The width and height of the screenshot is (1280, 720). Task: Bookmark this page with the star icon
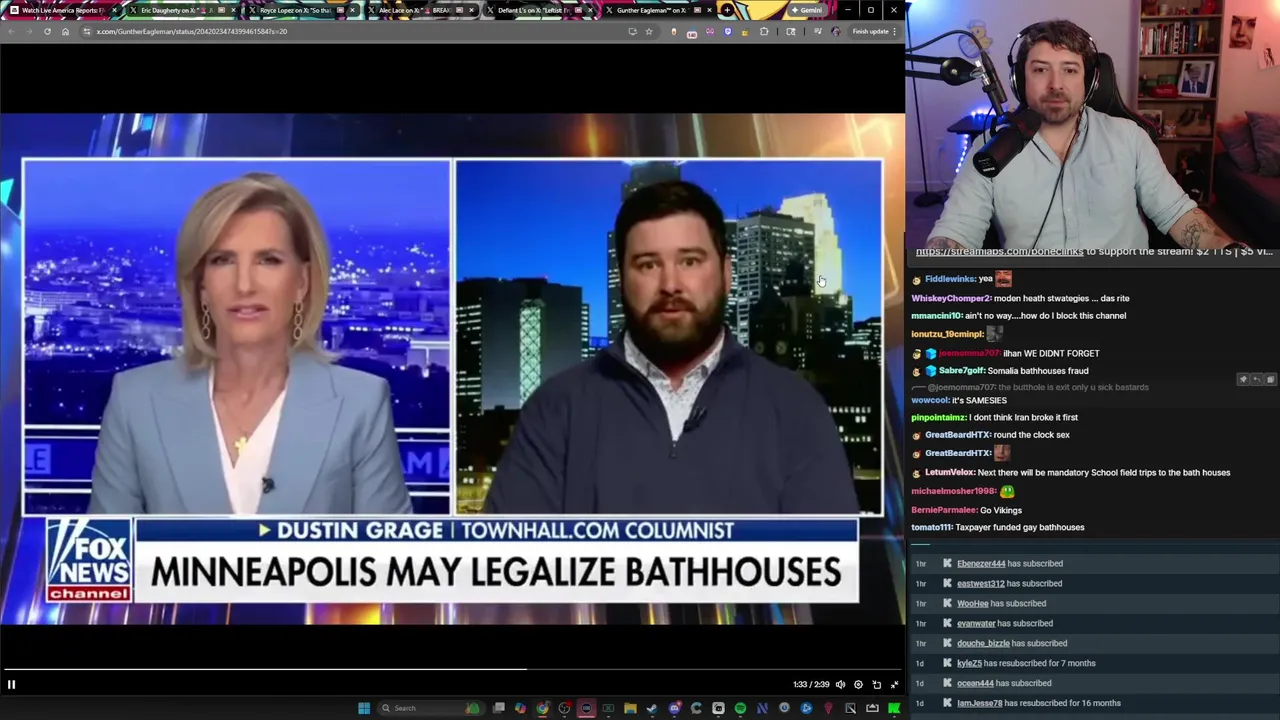tap(648, 31)
